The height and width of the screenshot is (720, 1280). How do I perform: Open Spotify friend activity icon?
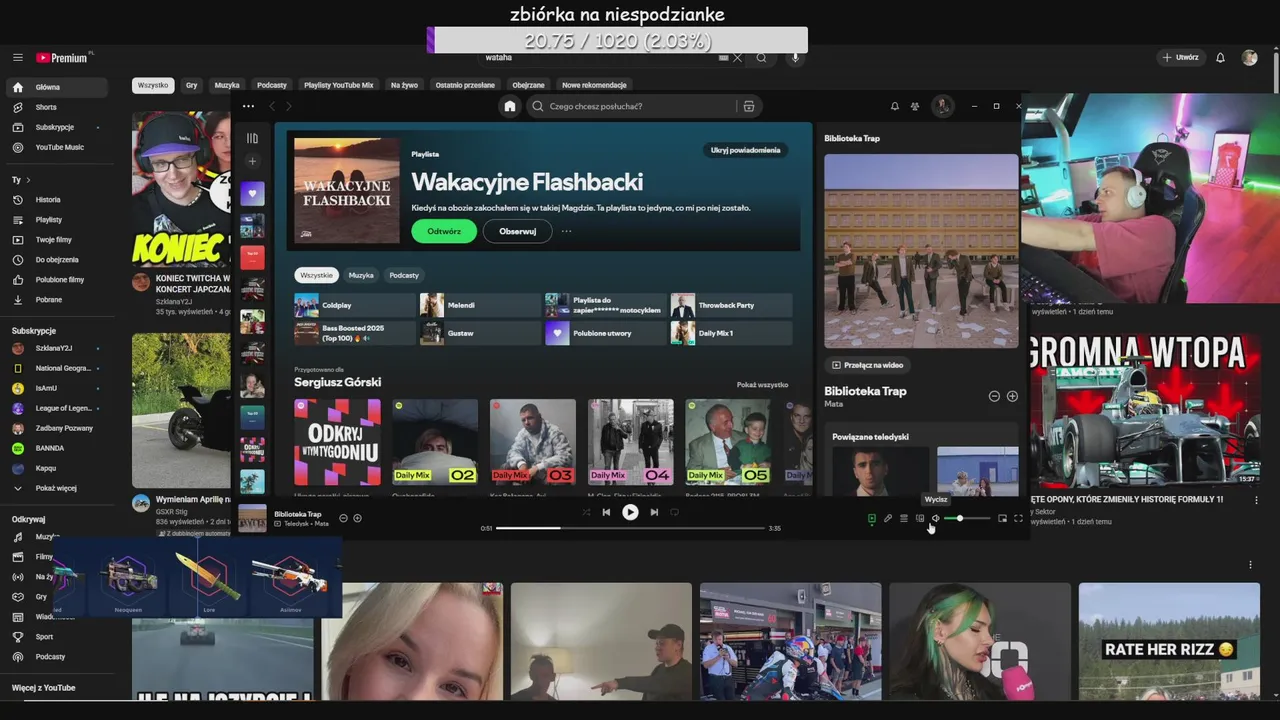915,106
